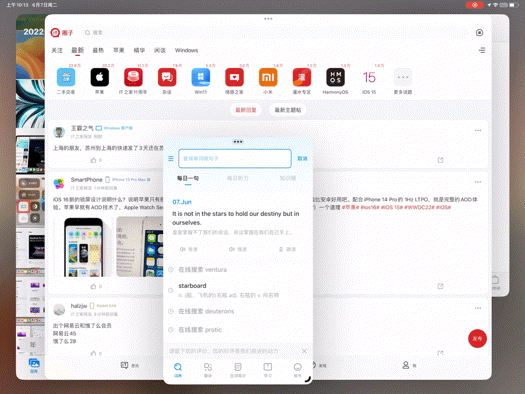Switch to Windows tab

click(x=186, y=50)
